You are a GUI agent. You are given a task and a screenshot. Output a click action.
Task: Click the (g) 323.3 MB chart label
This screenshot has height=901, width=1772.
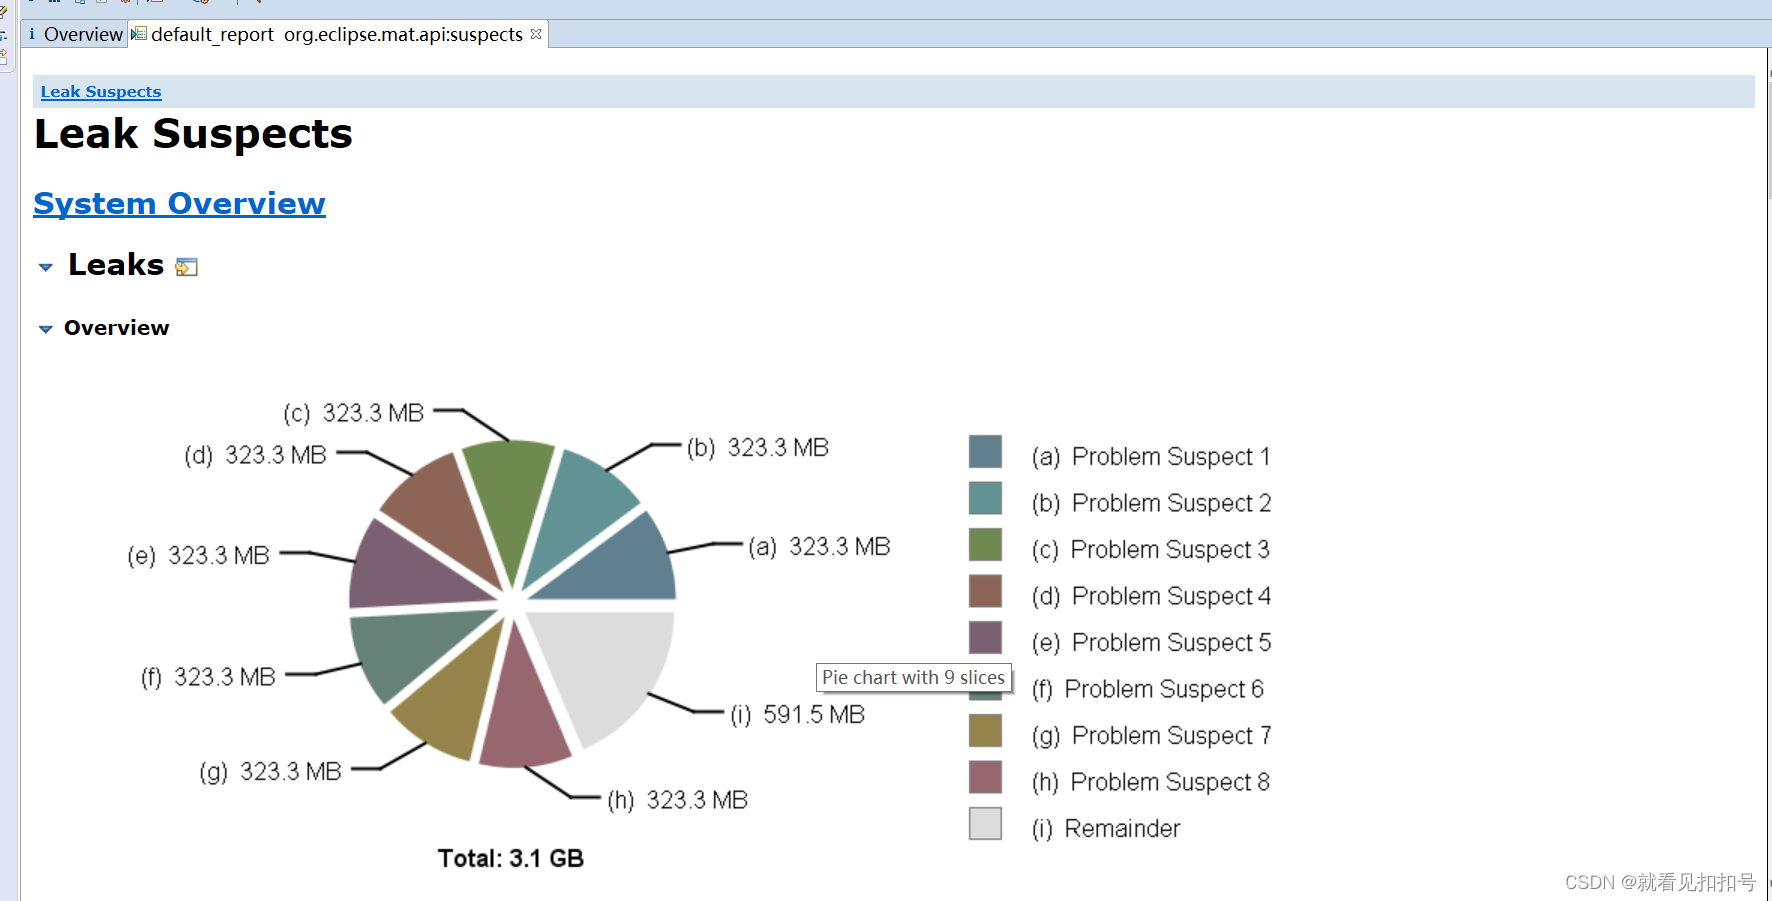coord(271,772)
